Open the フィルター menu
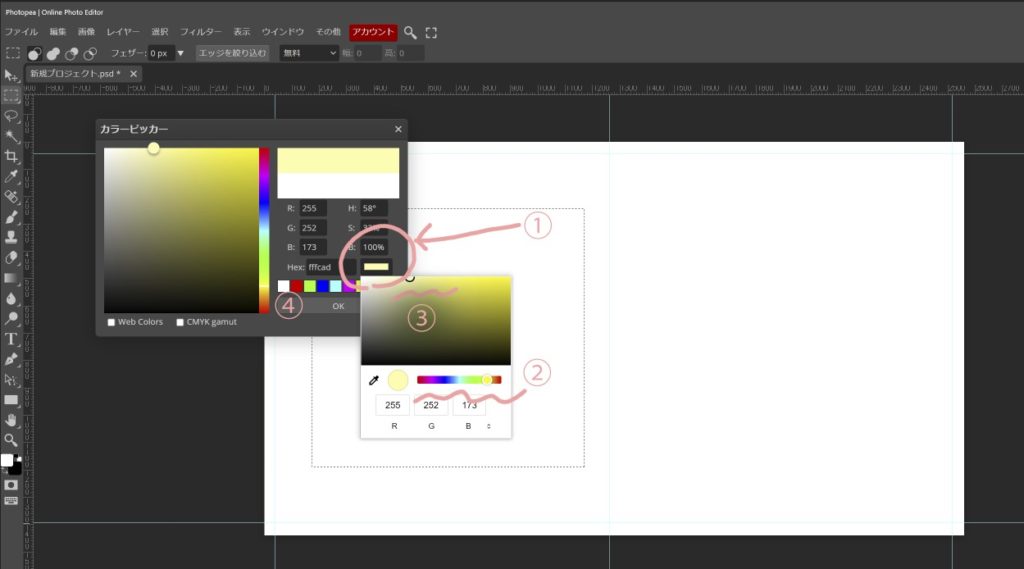The height and width of the screenshot is (569, 1024). (x=200, y=33)
